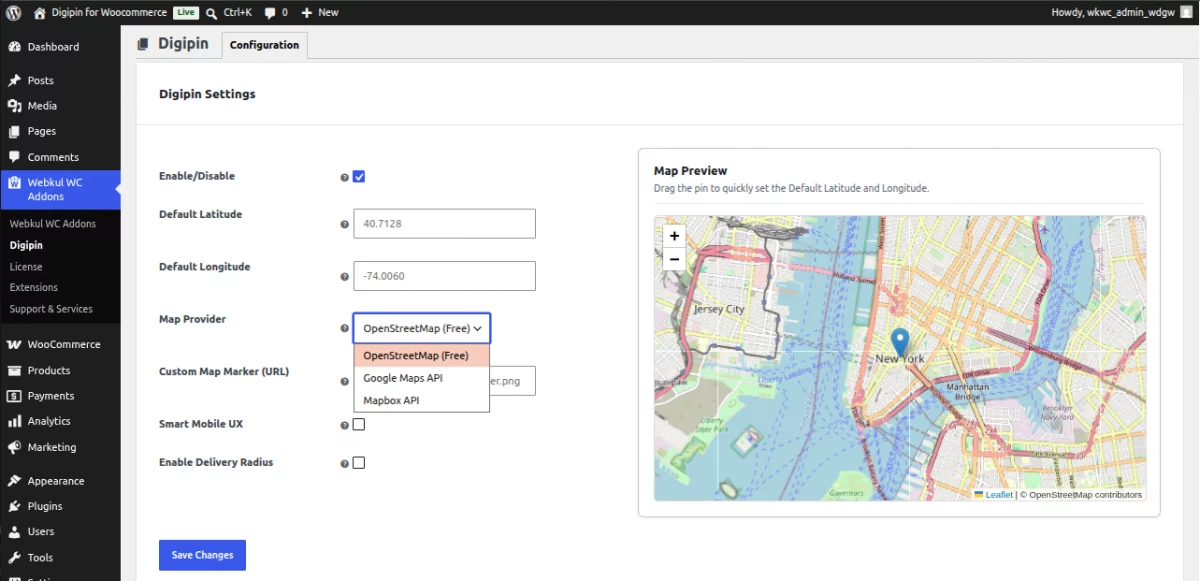
Task: Click the Webkul WC Addons icon
Action: [x=14, y=183]
